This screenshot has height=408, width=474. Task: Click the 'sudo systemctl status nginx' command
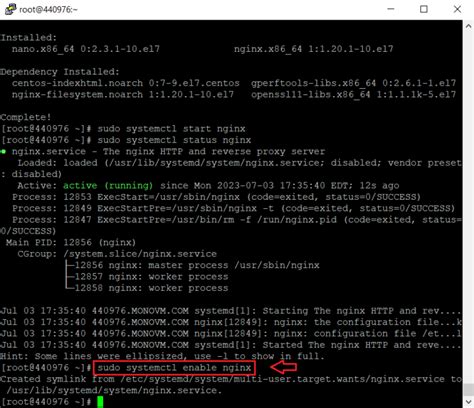(x=174, y=140)
